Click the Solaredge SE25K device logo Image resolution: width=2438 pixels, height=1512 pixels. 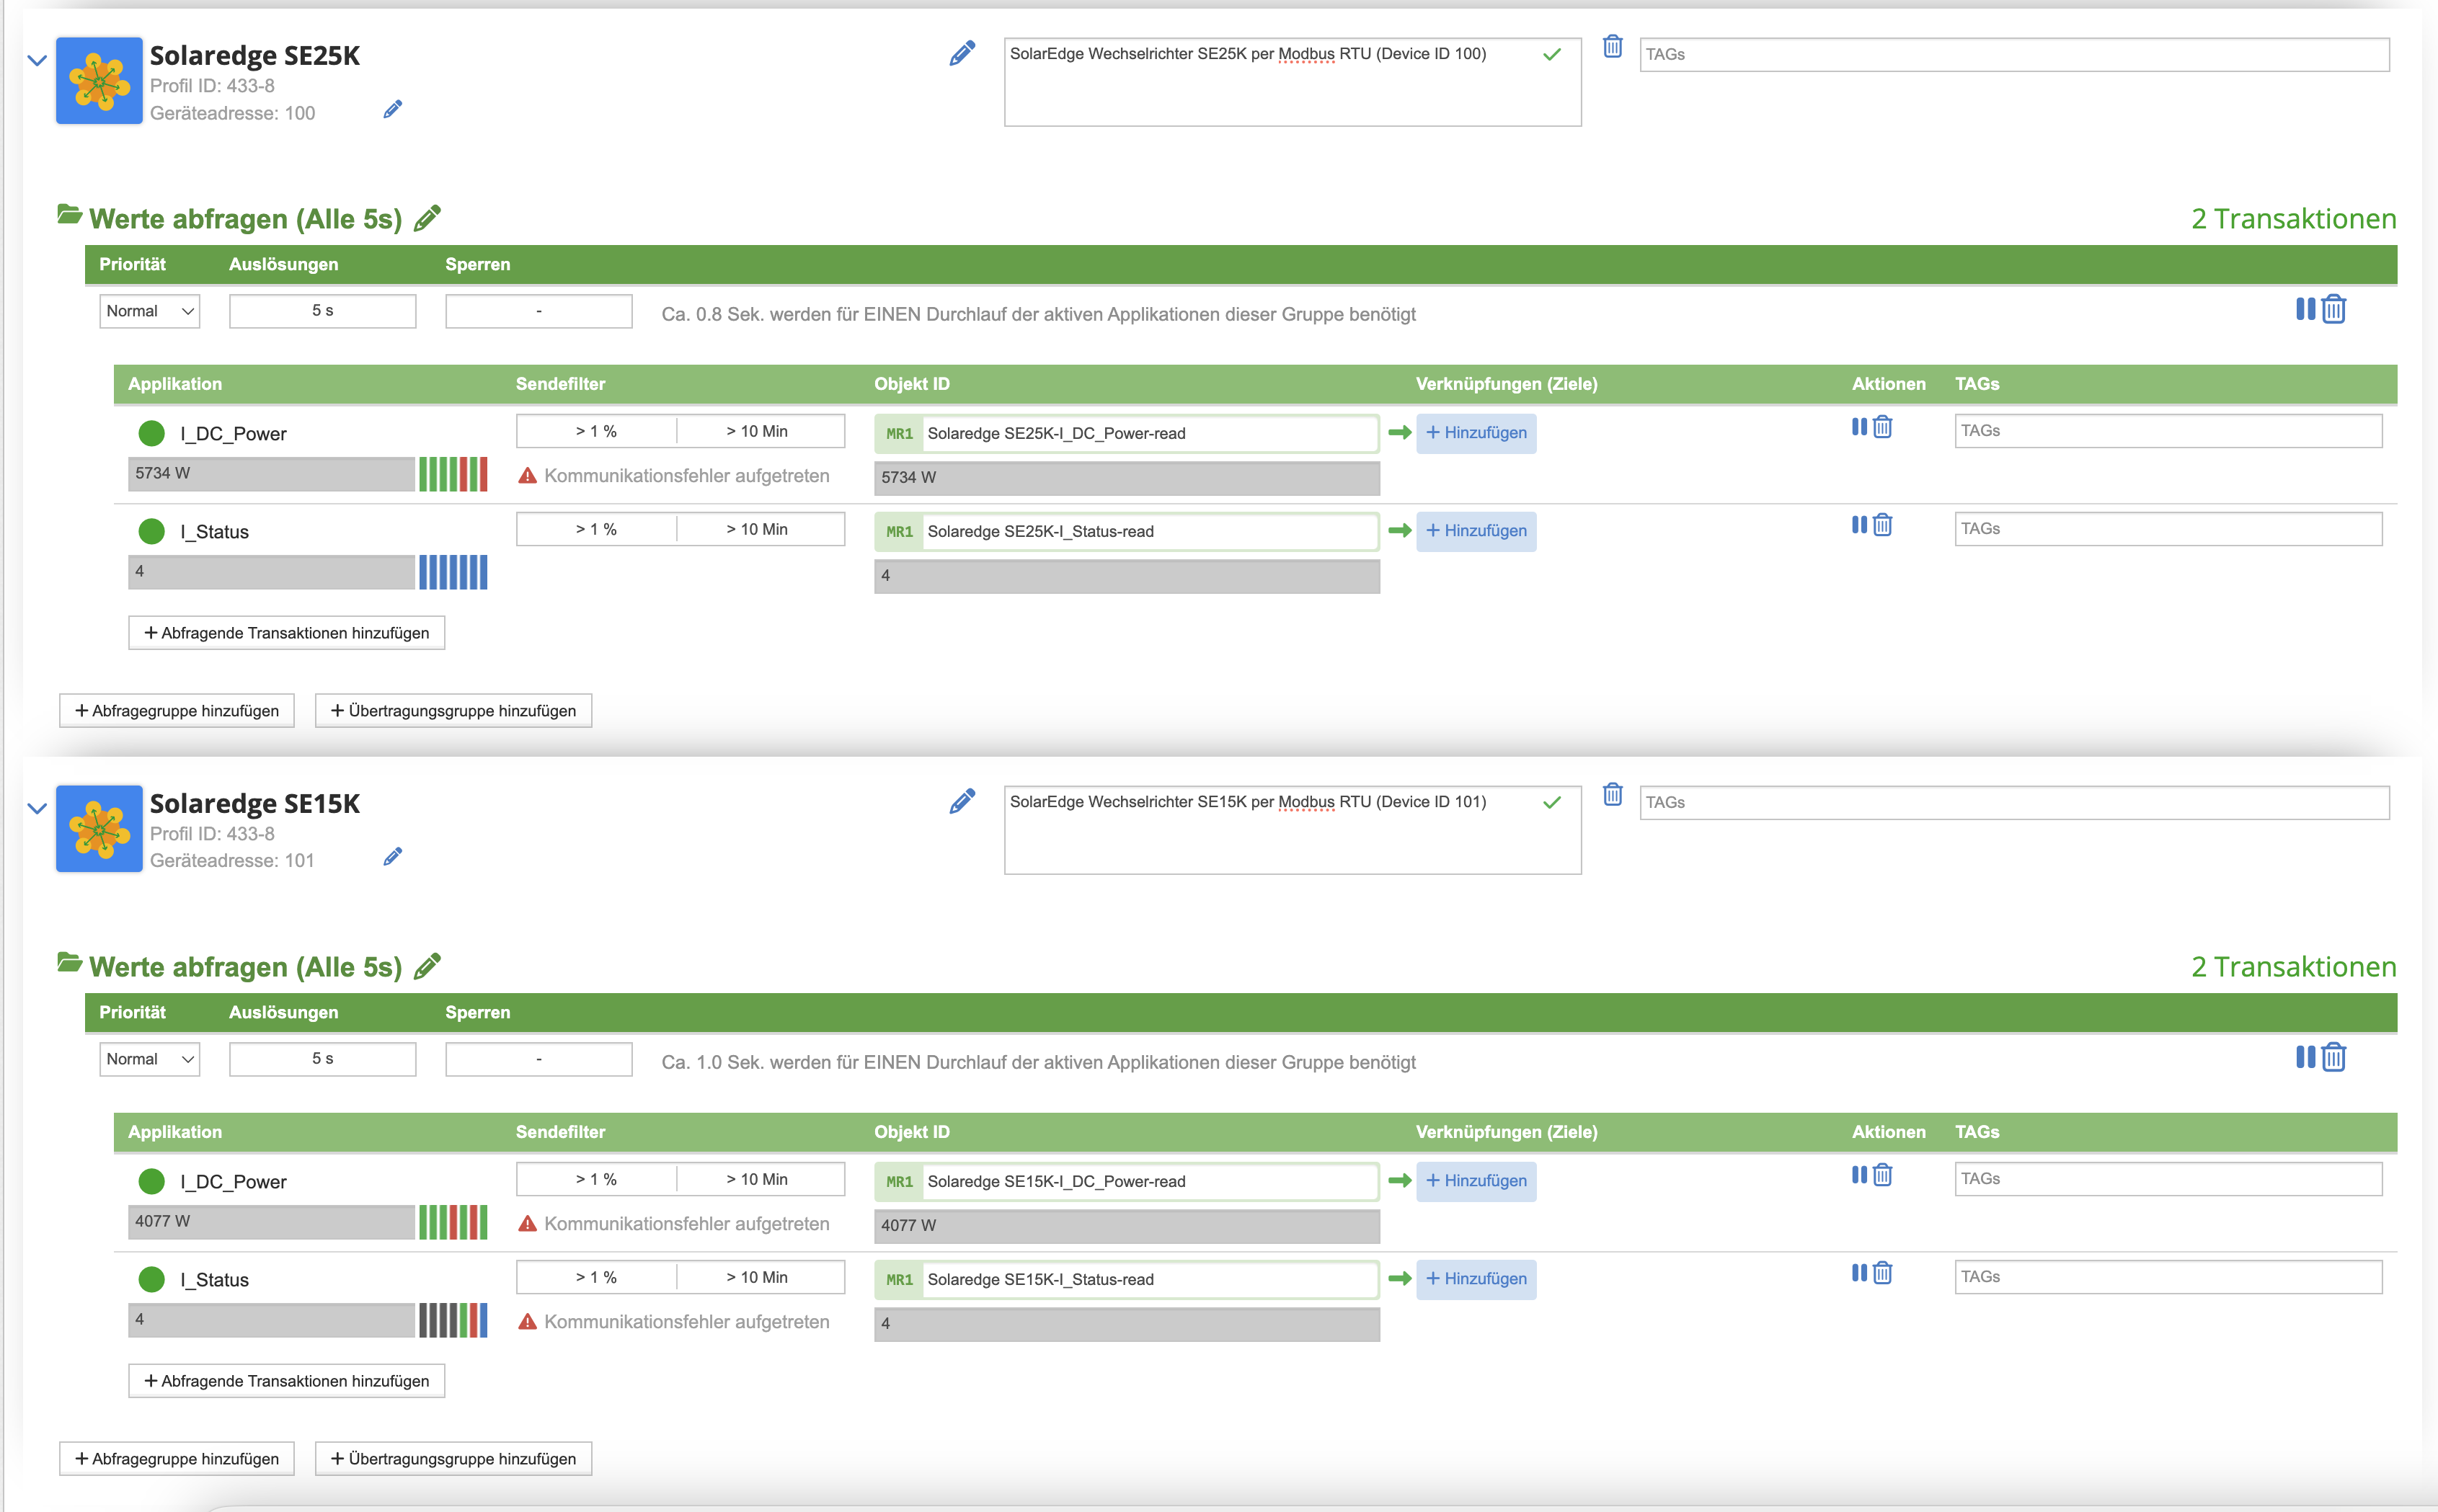[x=99, y=81]
